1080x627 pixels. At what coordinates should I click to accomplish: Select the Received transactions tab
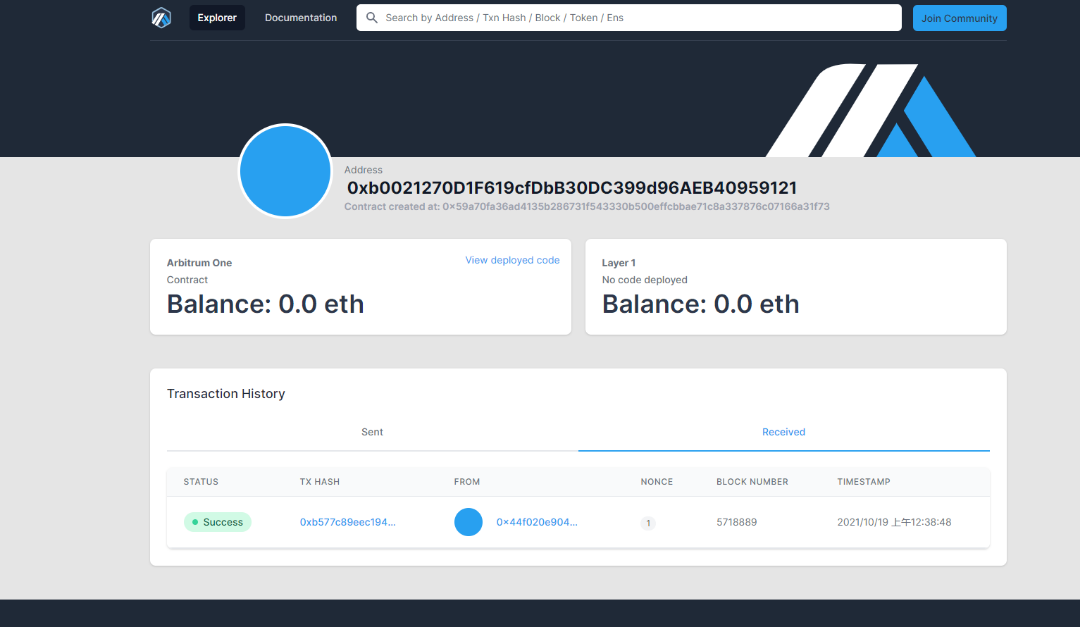point(783,432)
